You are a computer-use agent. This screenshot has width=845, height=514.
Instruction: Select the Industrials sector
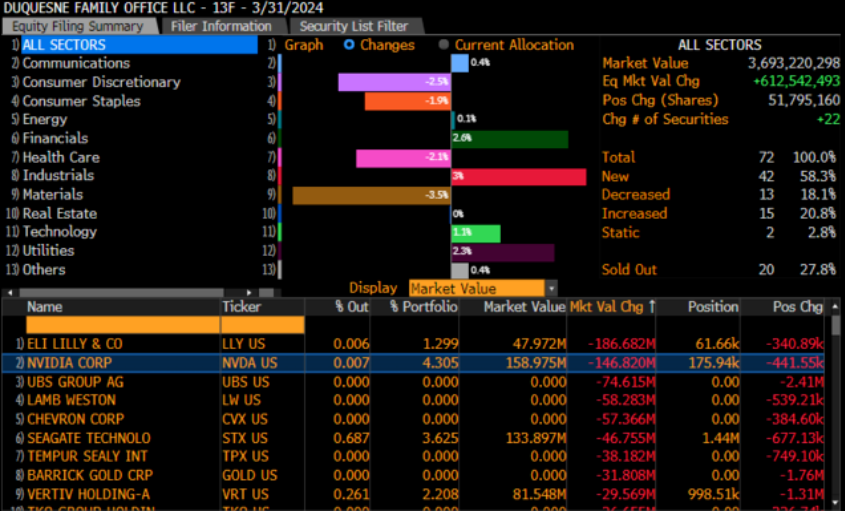point(58,175)
